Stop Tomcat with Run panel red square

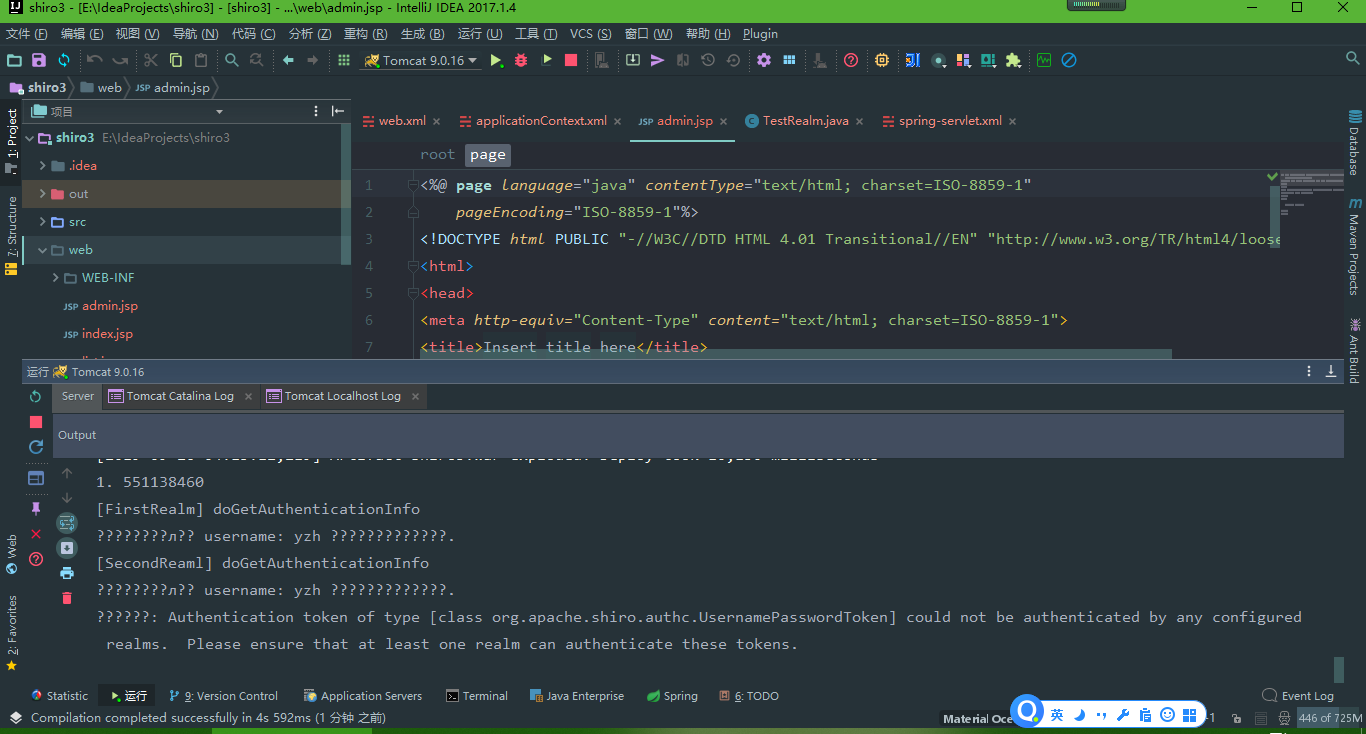[x=36, y=422]
